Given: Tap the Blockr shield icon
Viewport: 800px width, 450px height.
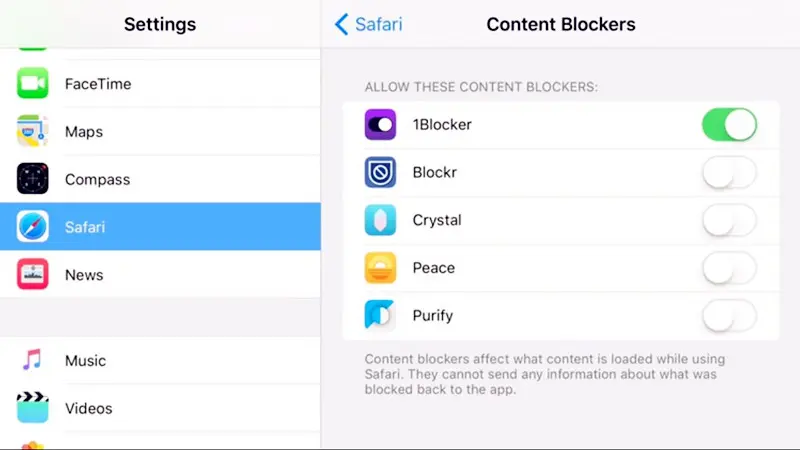Looking at the screenshot, I should pyautogui.click(x=380, y=172).
